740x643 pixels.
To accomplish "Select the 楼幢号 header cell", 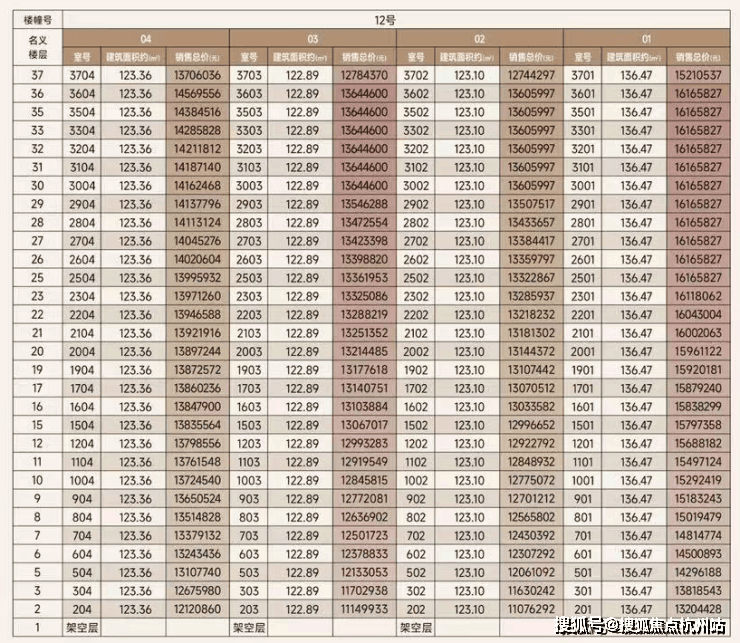I will coord(36,18).
